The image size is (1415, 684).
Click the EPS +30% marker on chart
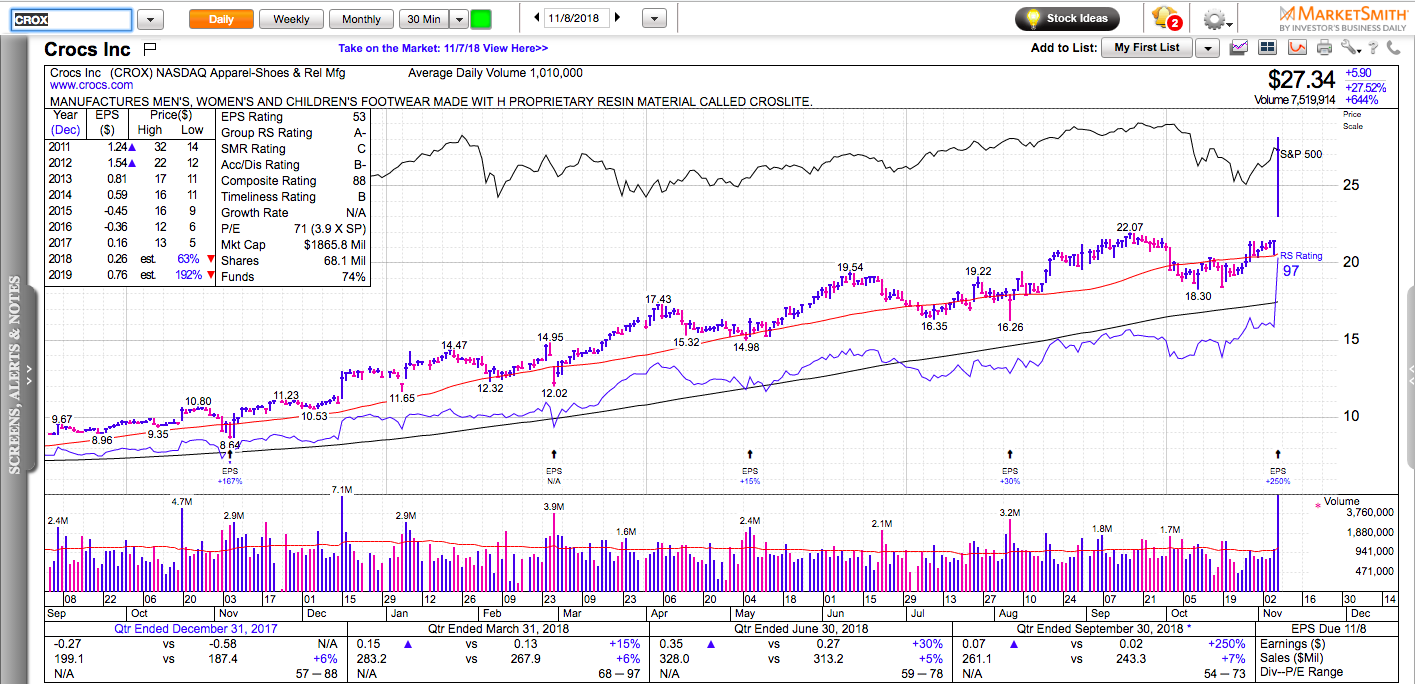(x=1010, y=469)
